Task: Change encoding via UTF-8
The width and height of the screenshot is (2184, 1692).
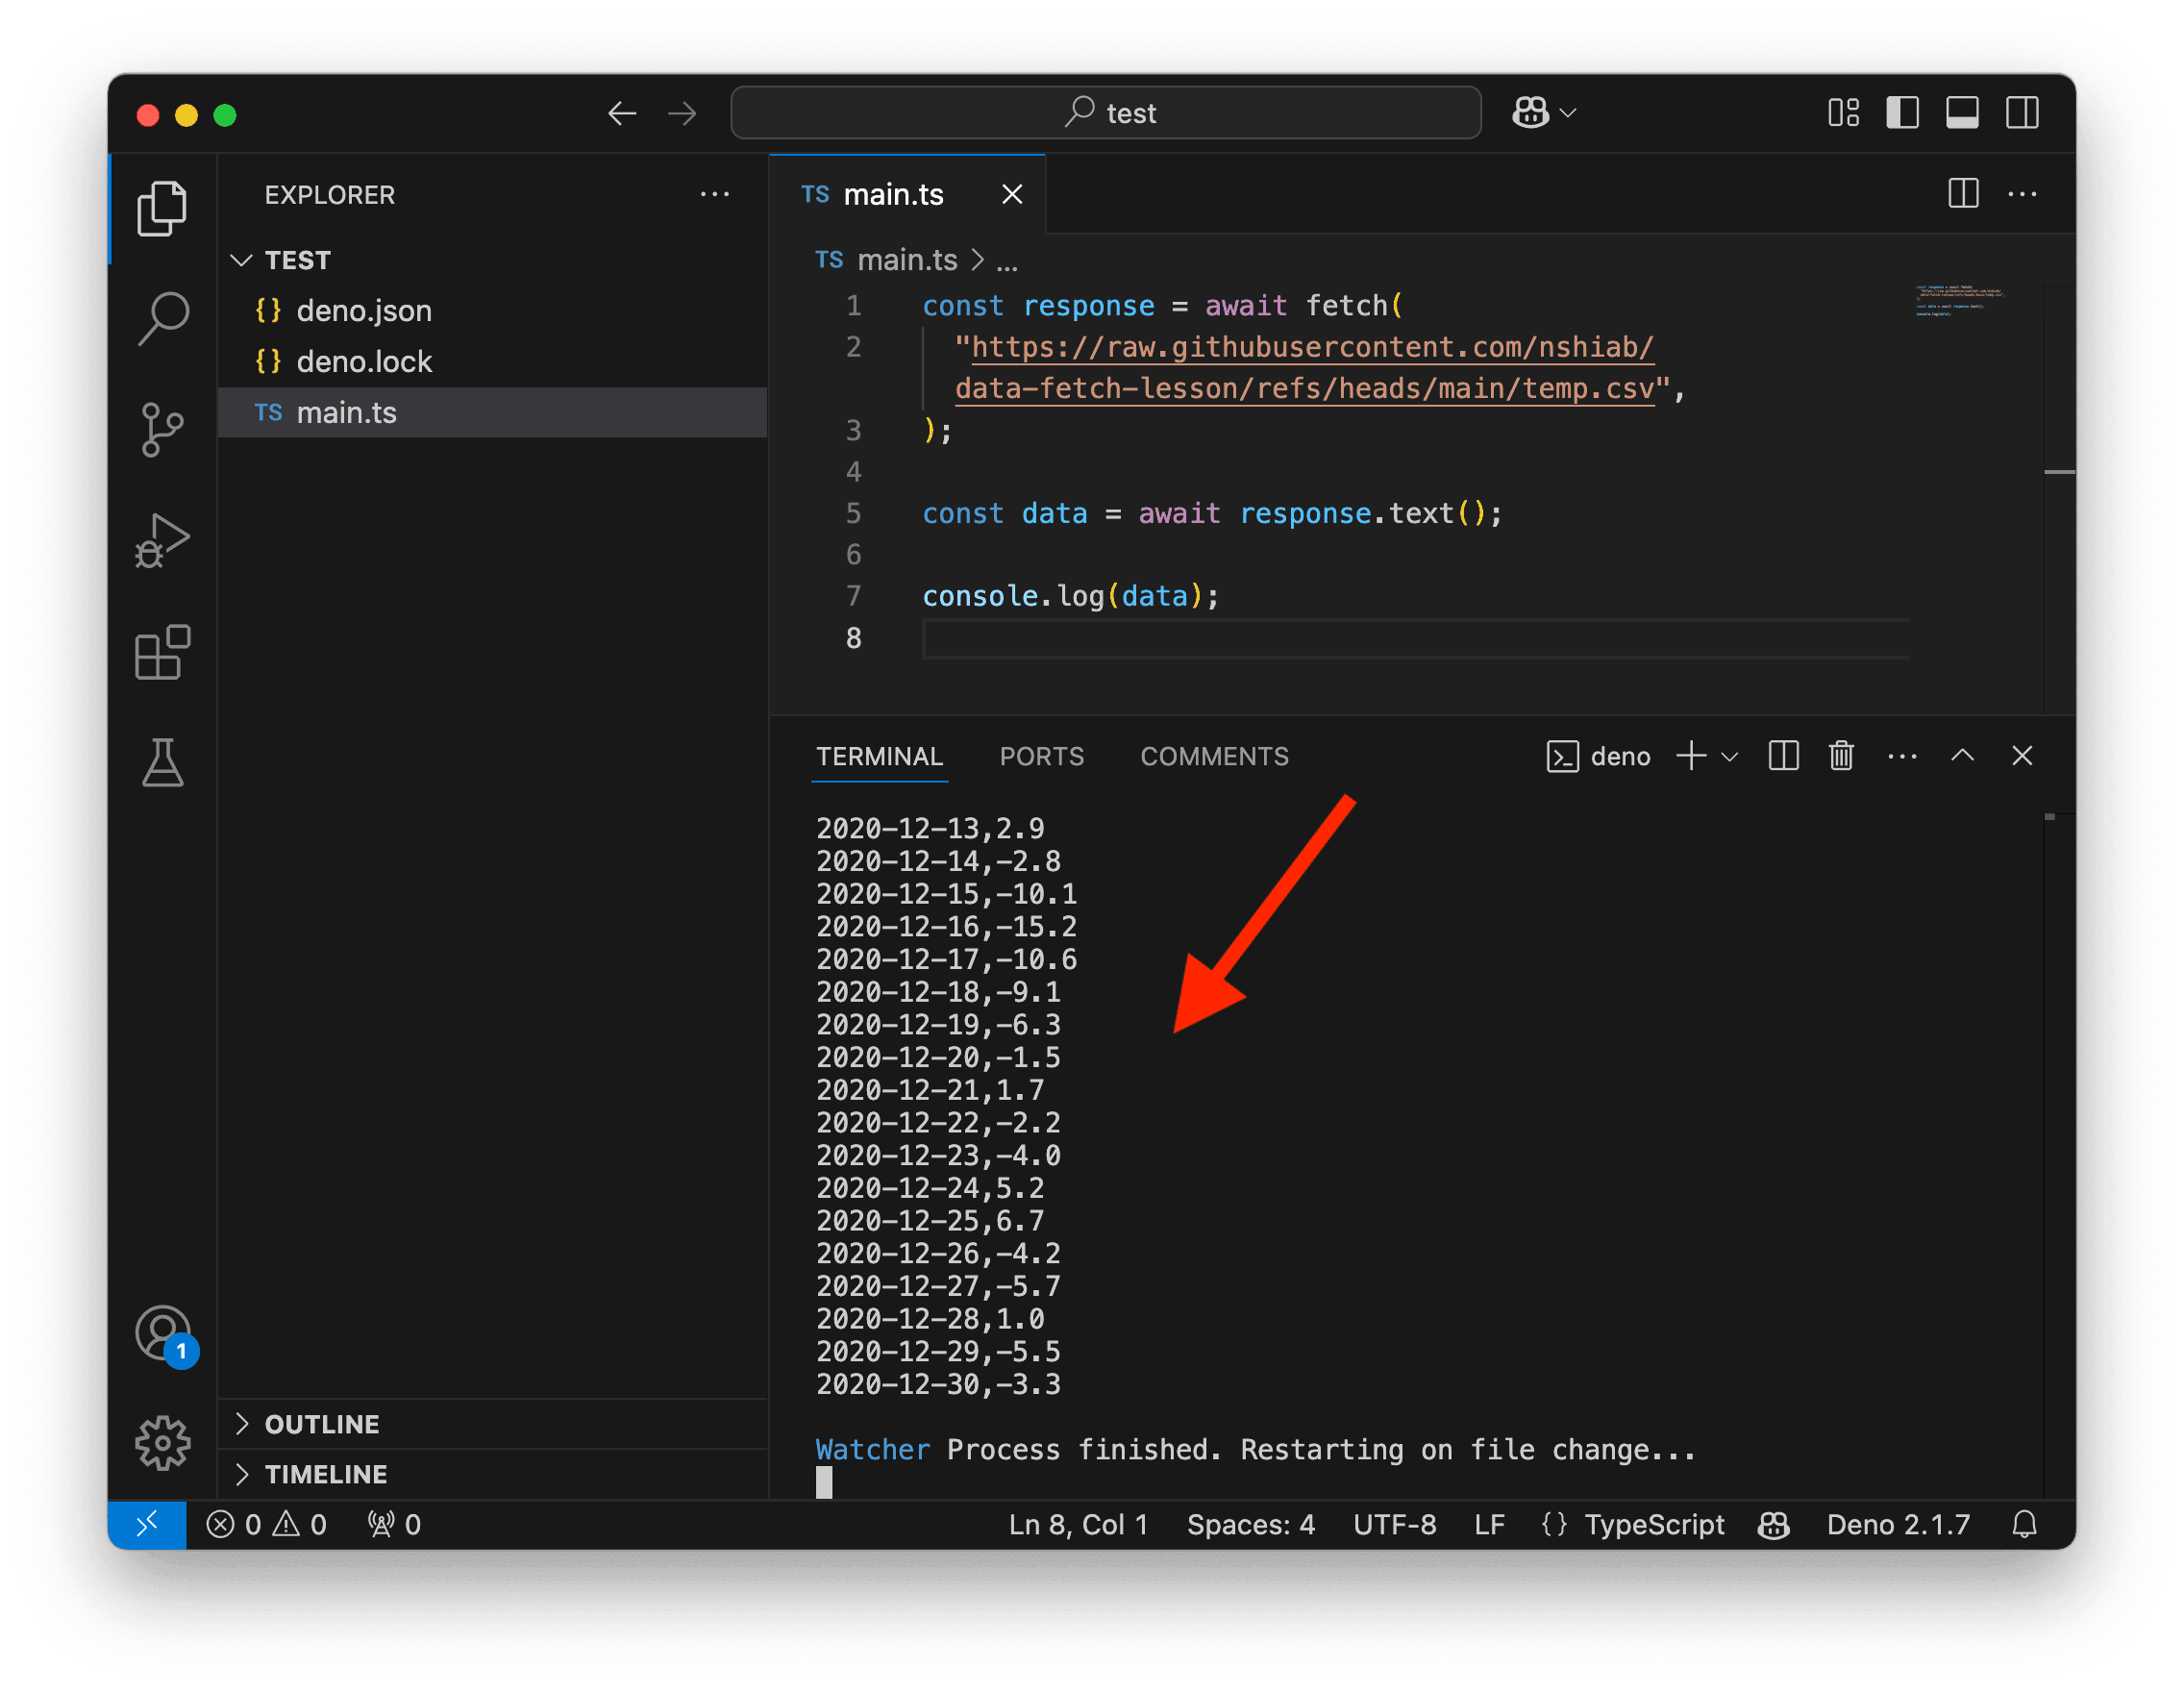Action: (1394, 1524)
